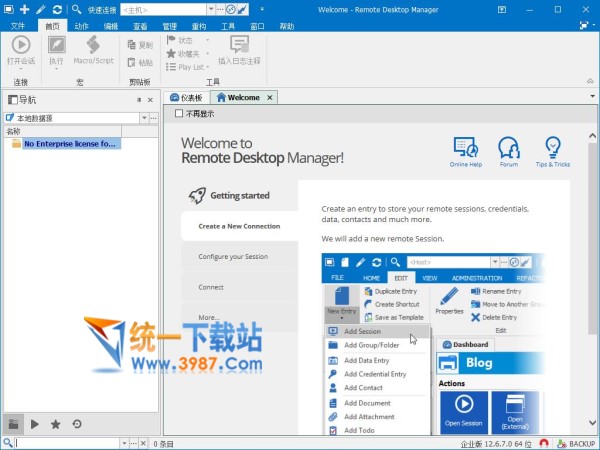Open the 管理 ribbon tab
Screen dimensions: 600x450
click(169, 25)
